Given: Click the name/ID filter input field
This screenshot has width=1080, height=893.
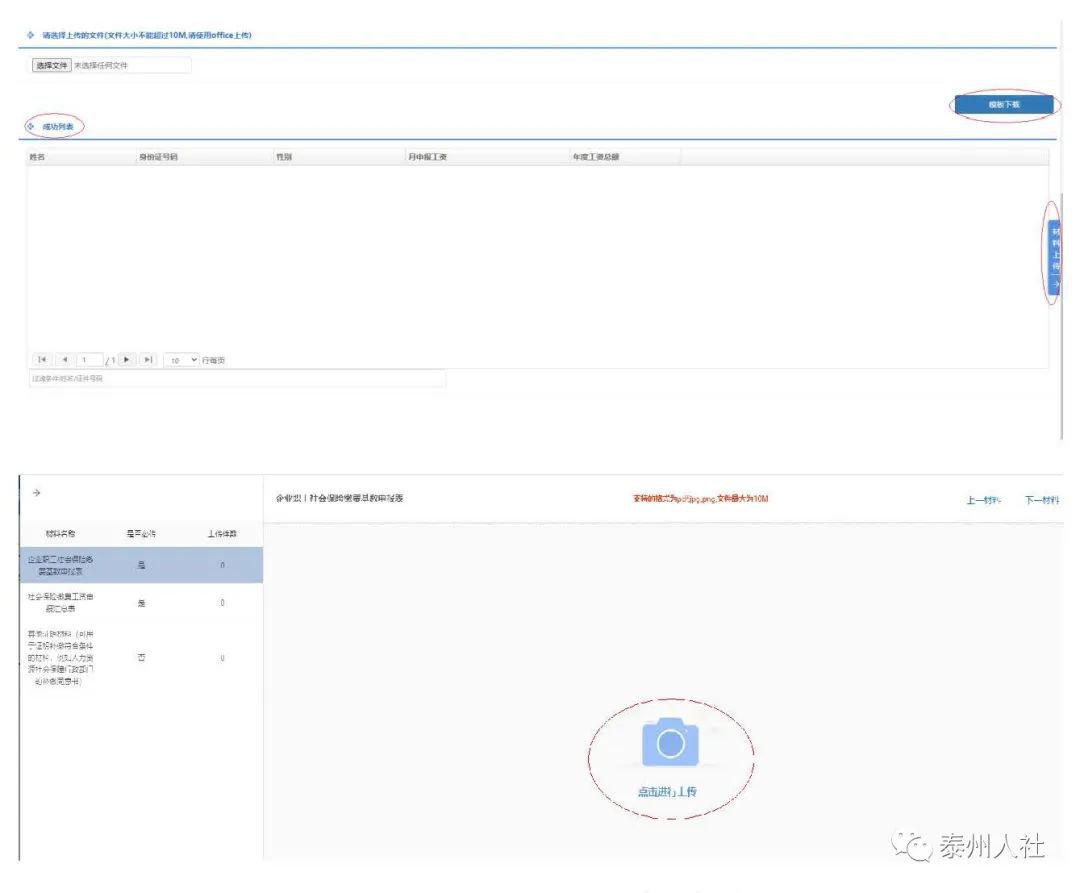Looking at the screenshot, I should point(237,379).
